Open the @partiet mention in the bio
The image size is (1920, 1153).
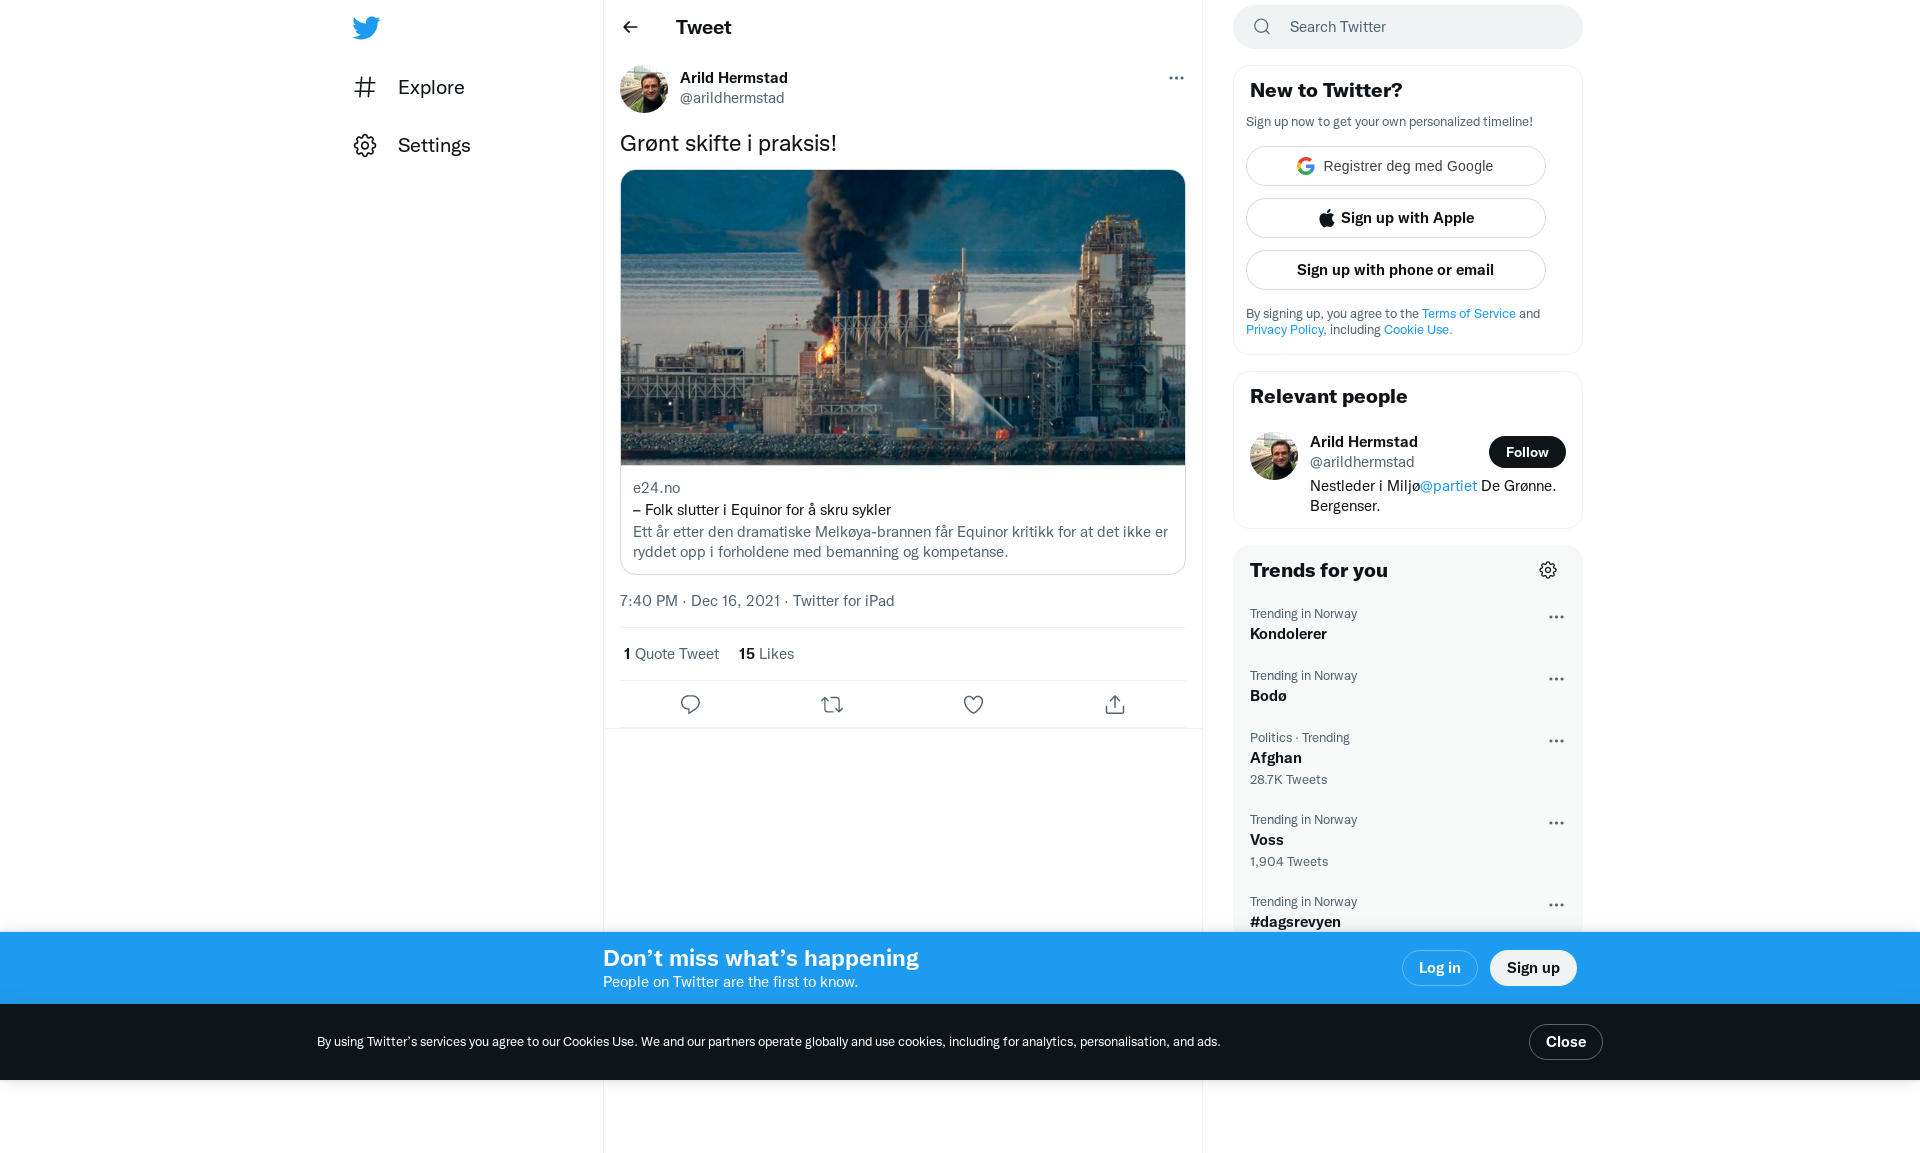coord(1448,486)
